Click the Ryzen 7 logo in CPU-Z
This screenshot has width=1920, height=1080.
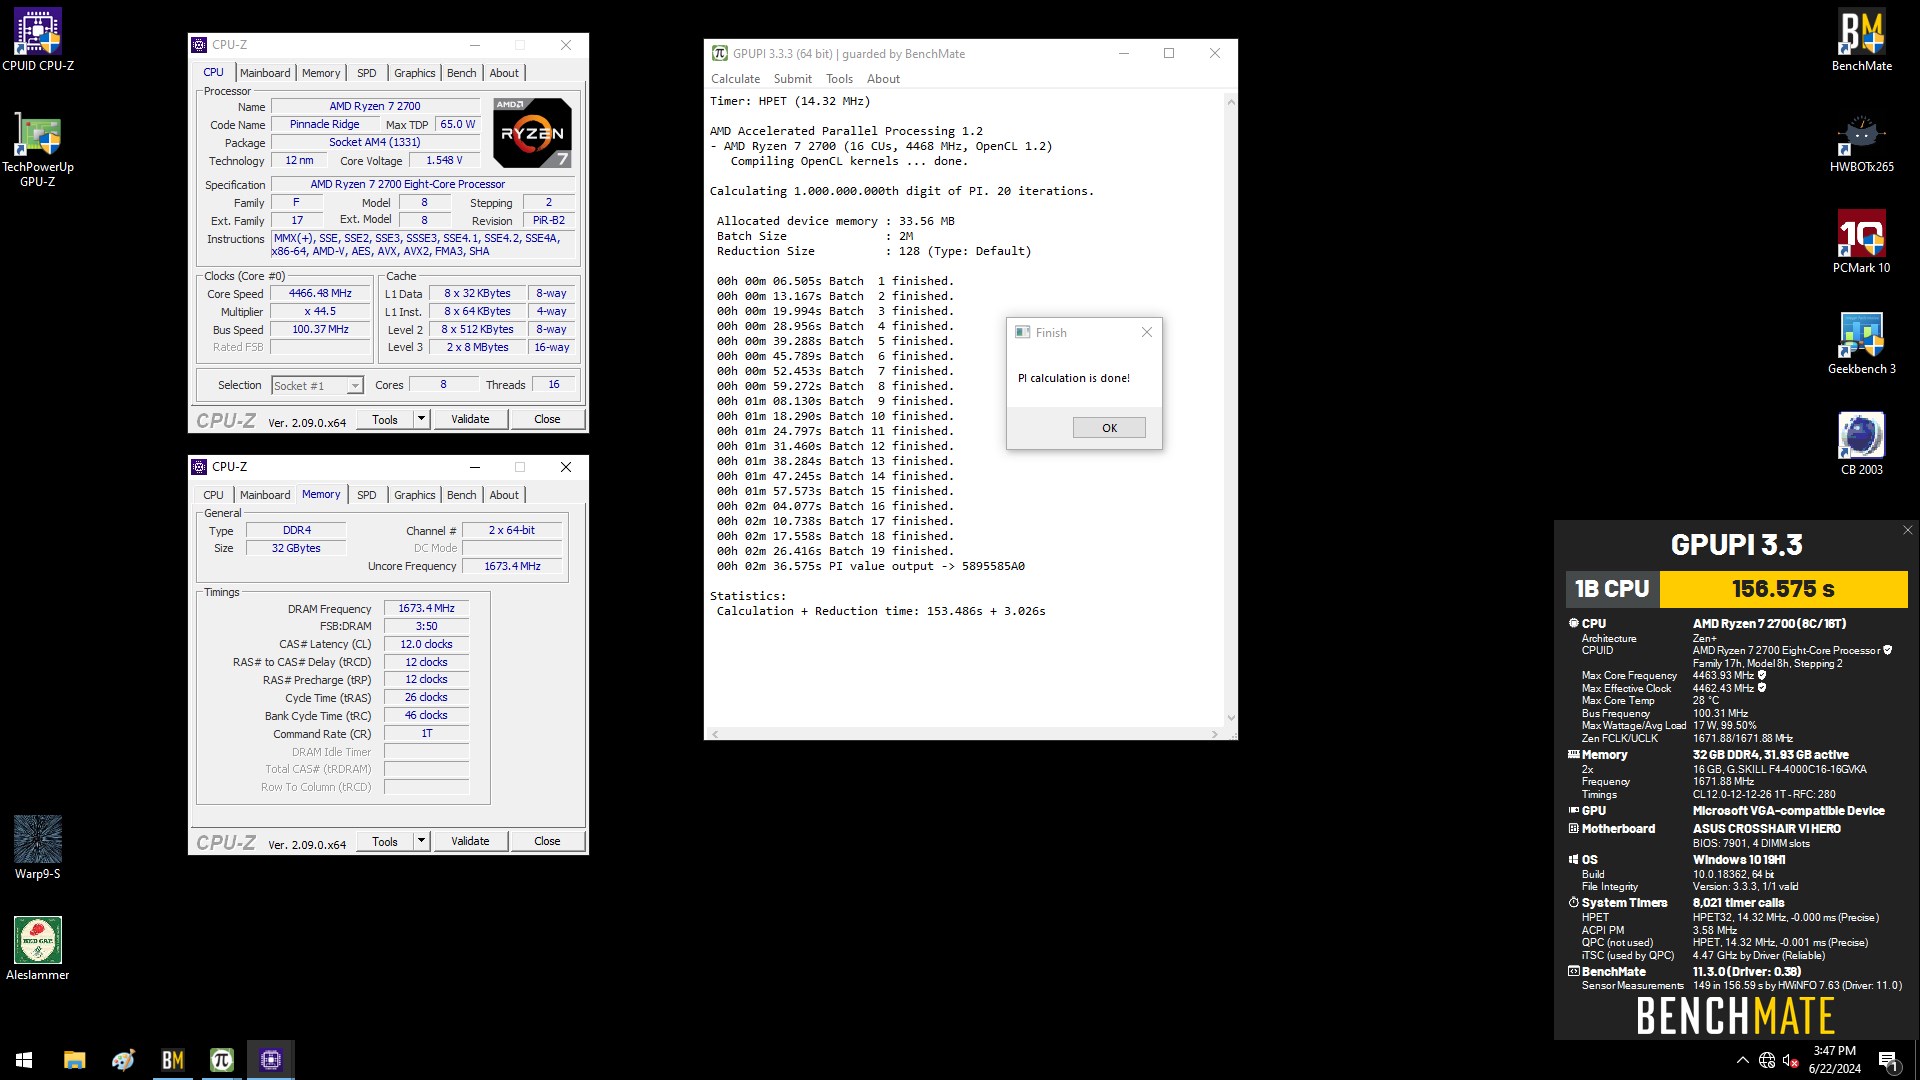[532, 132]
